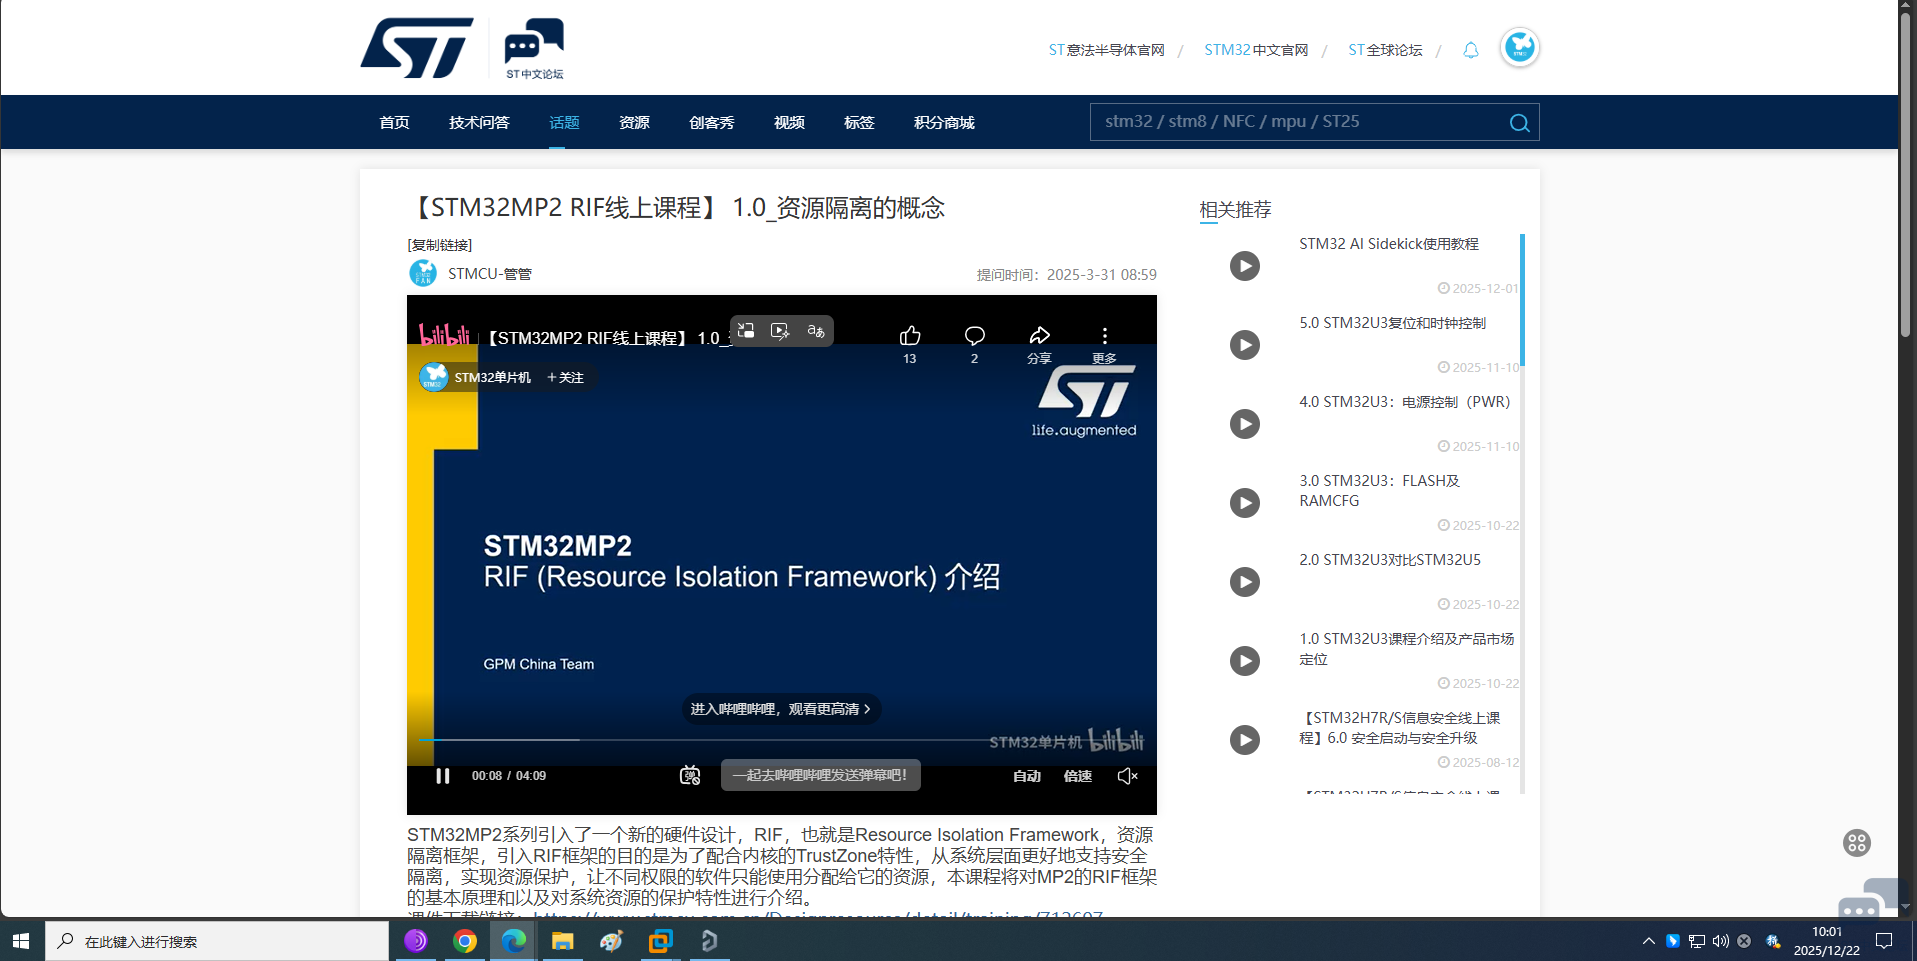
Task: Open File Explorer from the taskbar
Action: [x=563, y=941]
